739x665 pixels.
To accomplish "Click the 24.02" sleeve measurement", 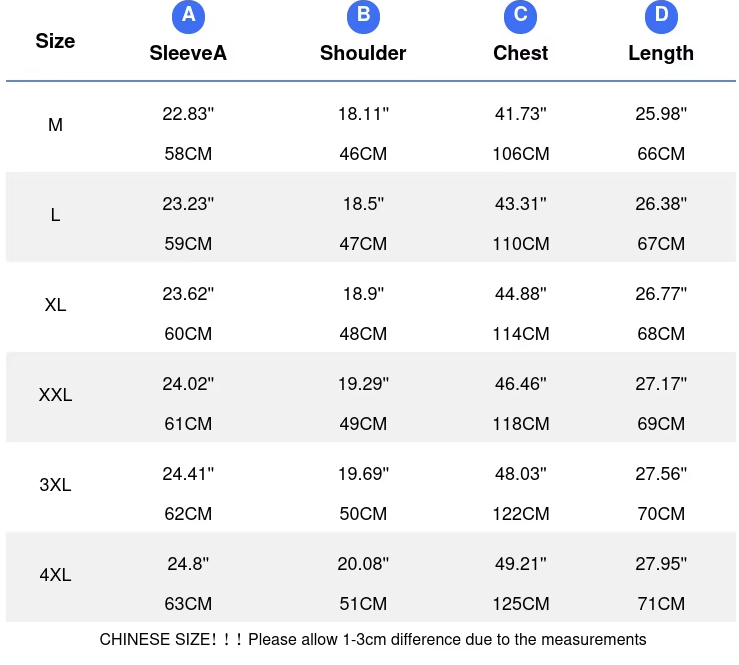I will tap(188, 384).
